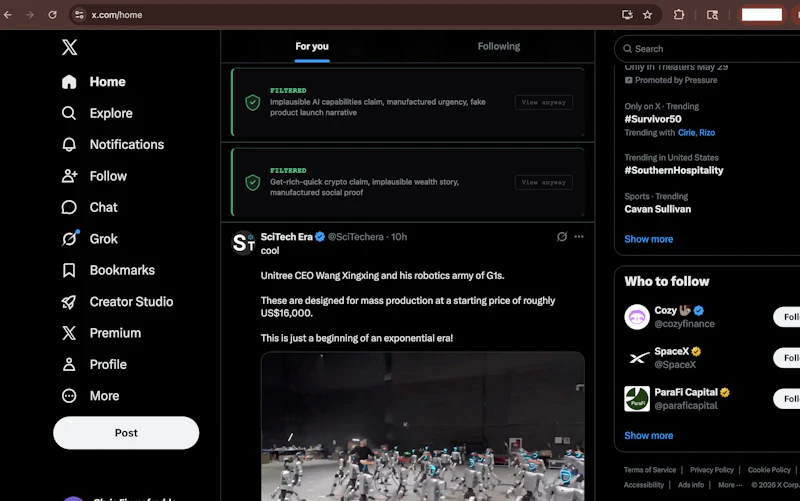Image resolution: width=800 pixels, height=501 pixels.
Task: Click the tab search icon in browser toolbar
Action: tap(712, 15)
